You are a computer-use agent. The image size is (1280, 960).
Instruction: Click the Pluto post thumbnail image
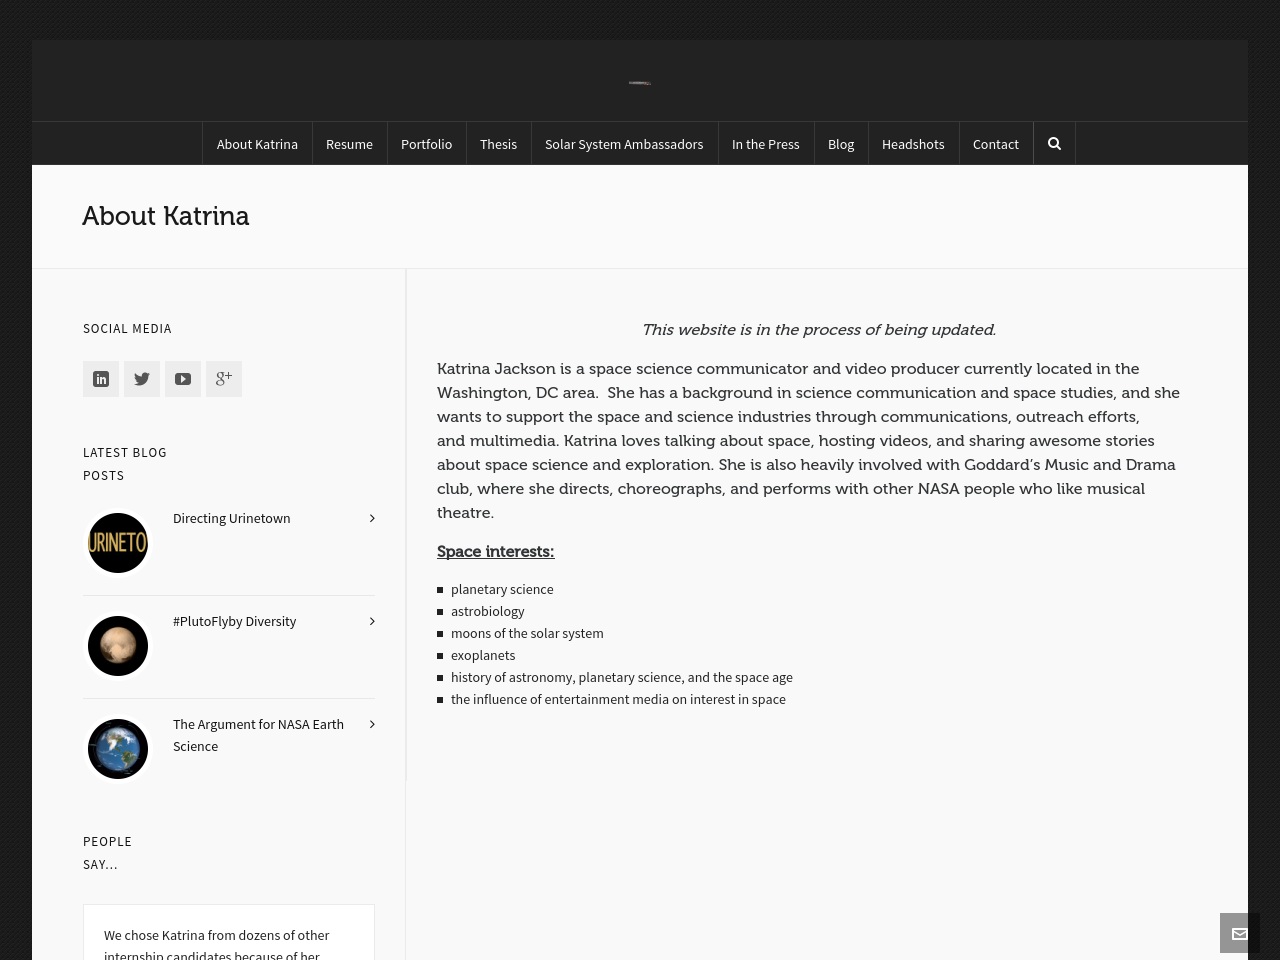tap(118, 646)
